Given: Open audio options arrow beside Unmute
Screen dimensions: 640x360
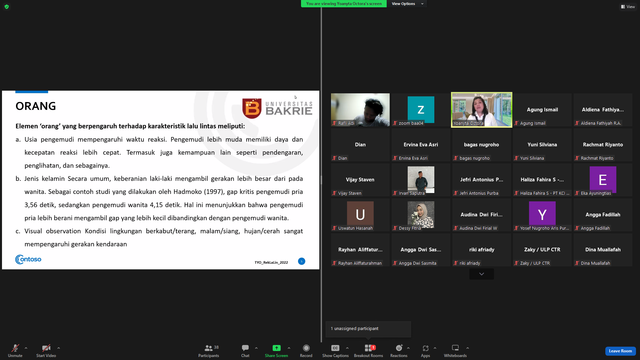Looking at the screenshot, I should tap(26, 348).
